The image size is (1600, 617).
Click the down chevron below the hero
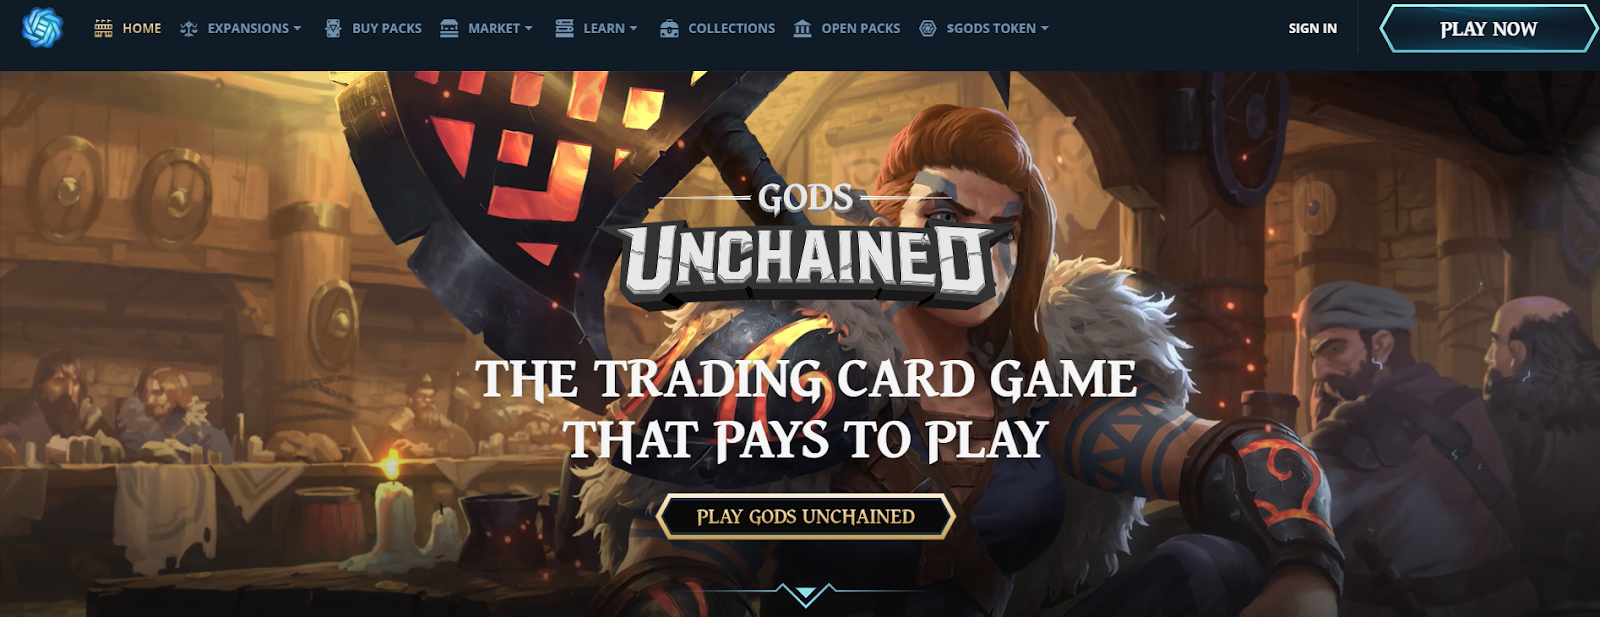click(x=805, y=595)
